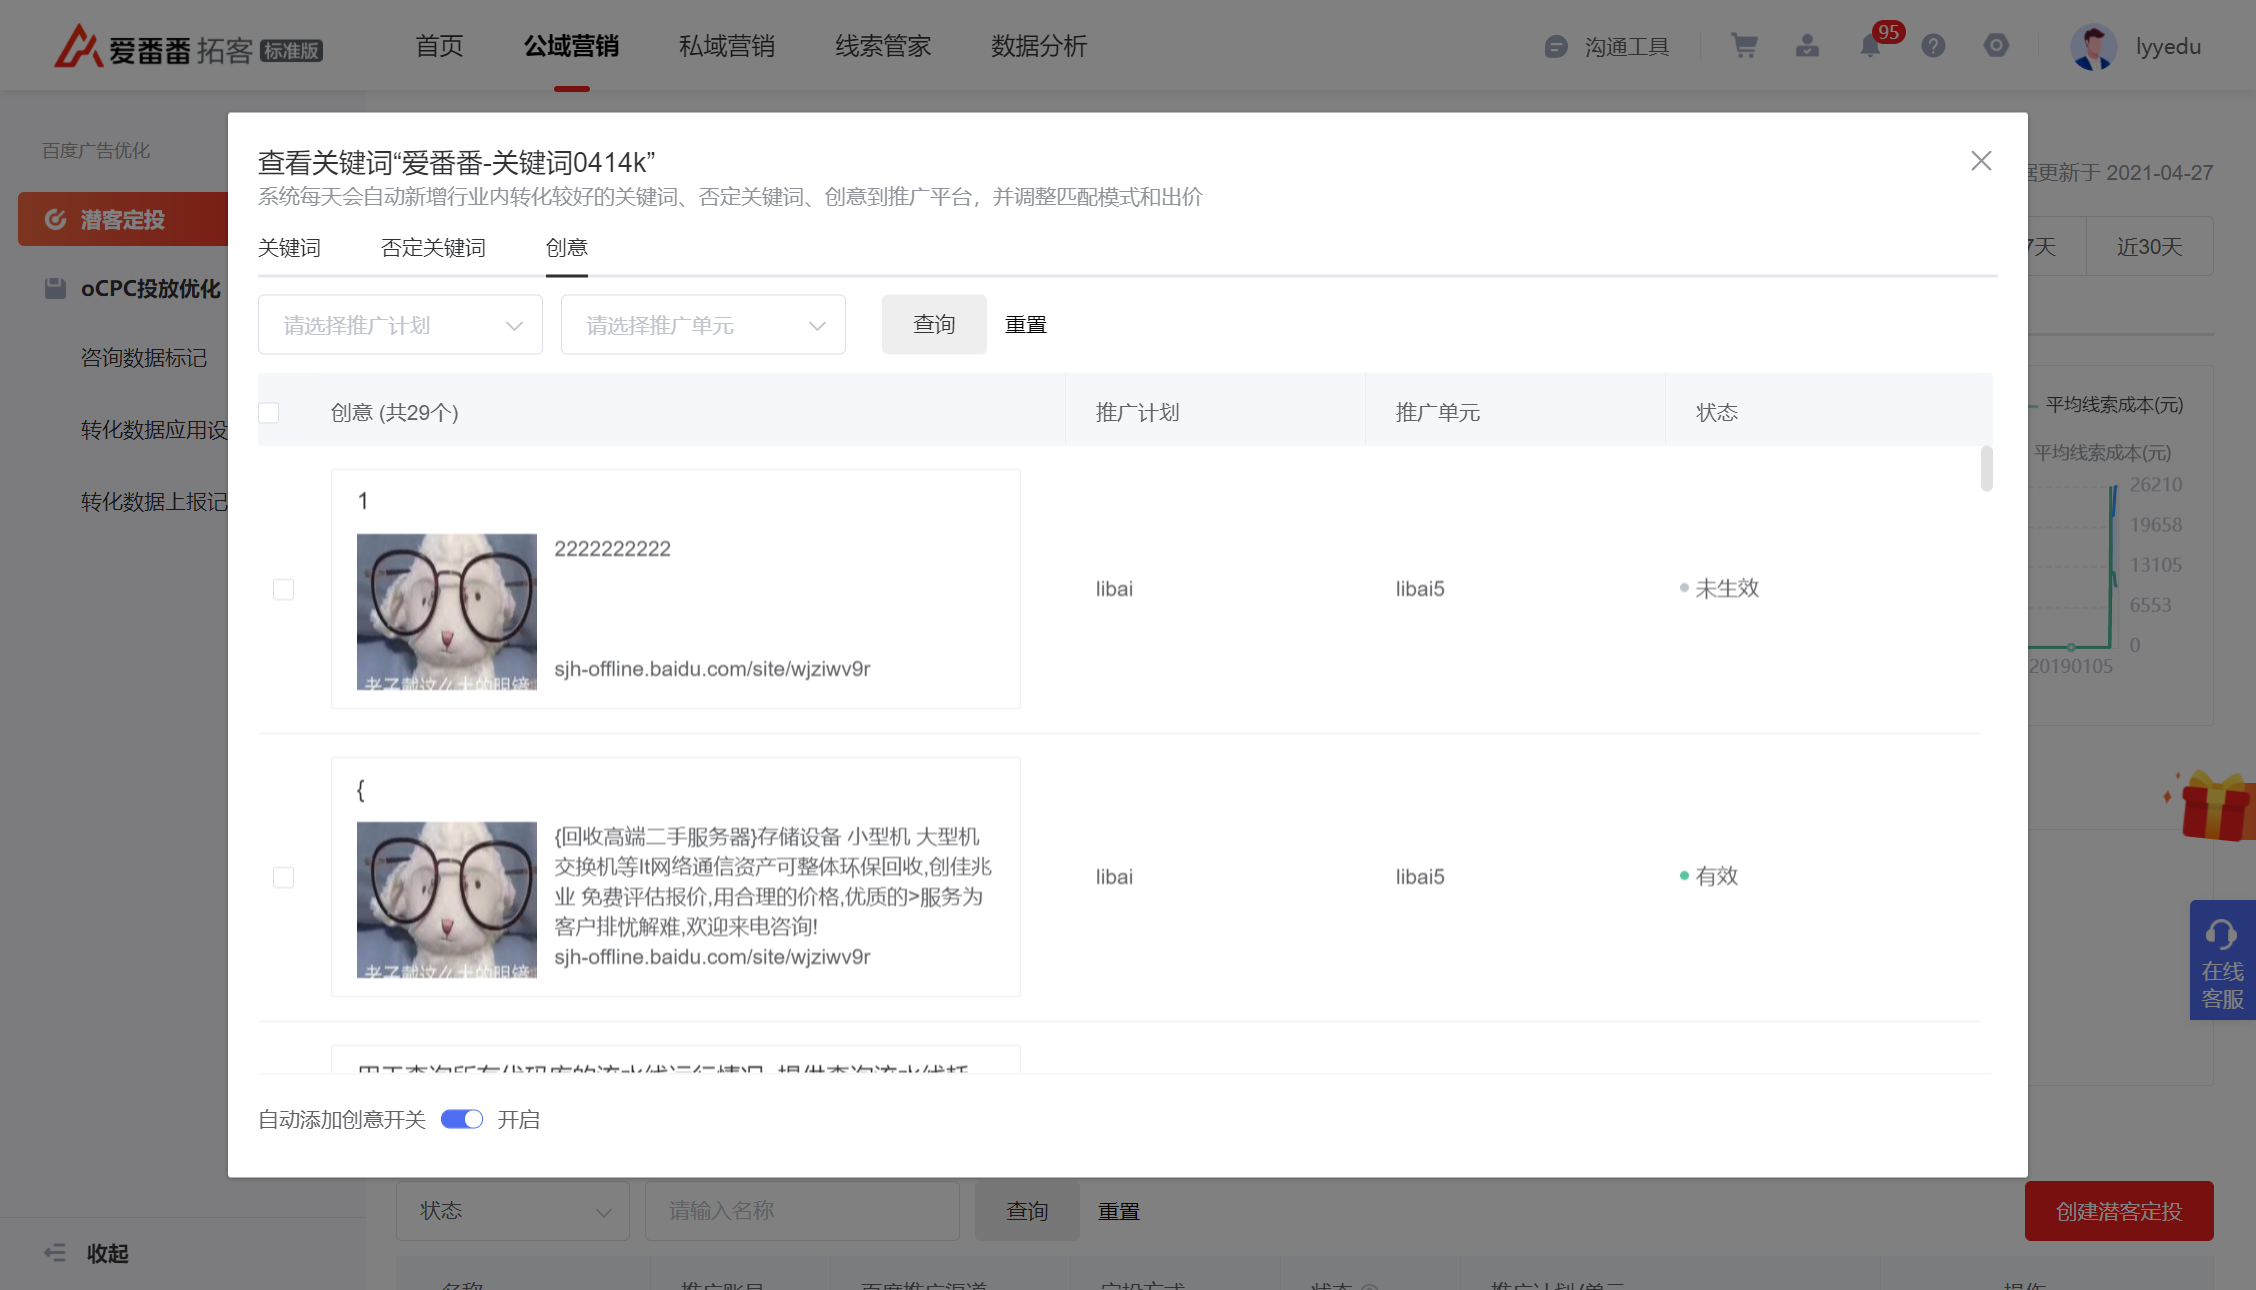Open the help question mark icon

click(1933, 46)
